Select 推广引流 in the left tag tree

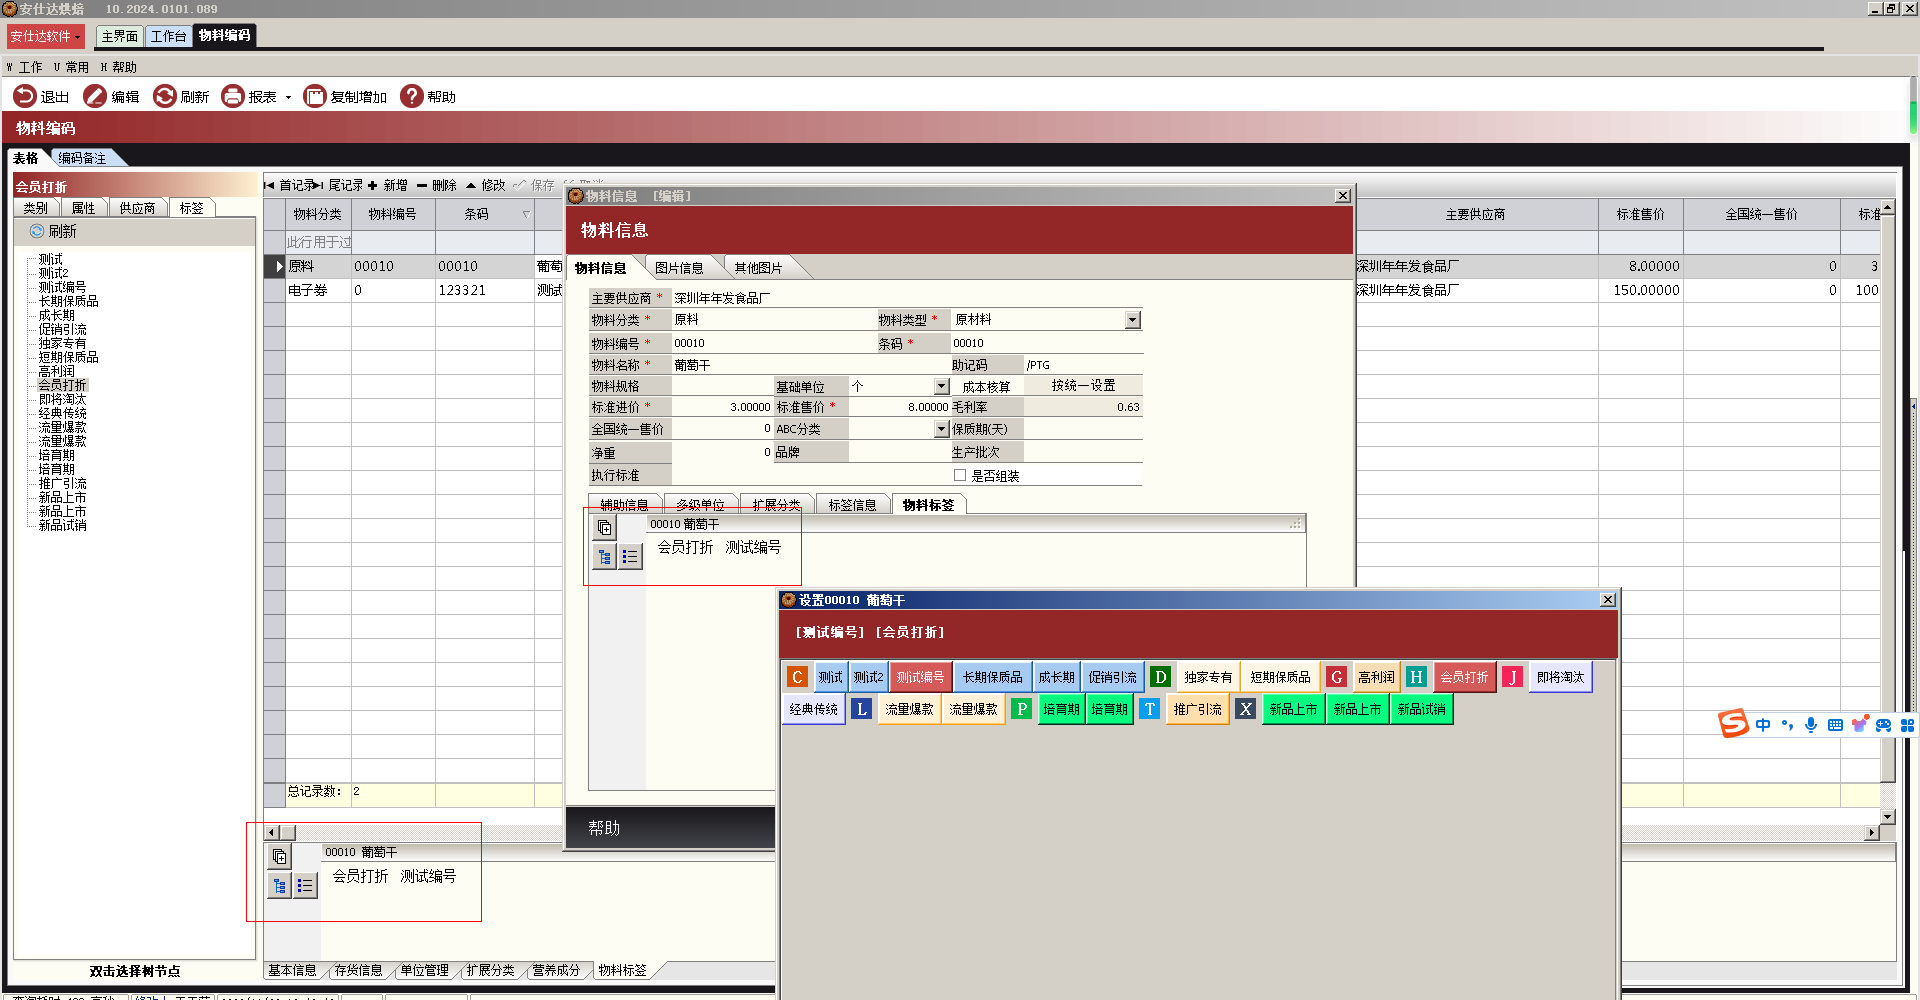(62, 483)
